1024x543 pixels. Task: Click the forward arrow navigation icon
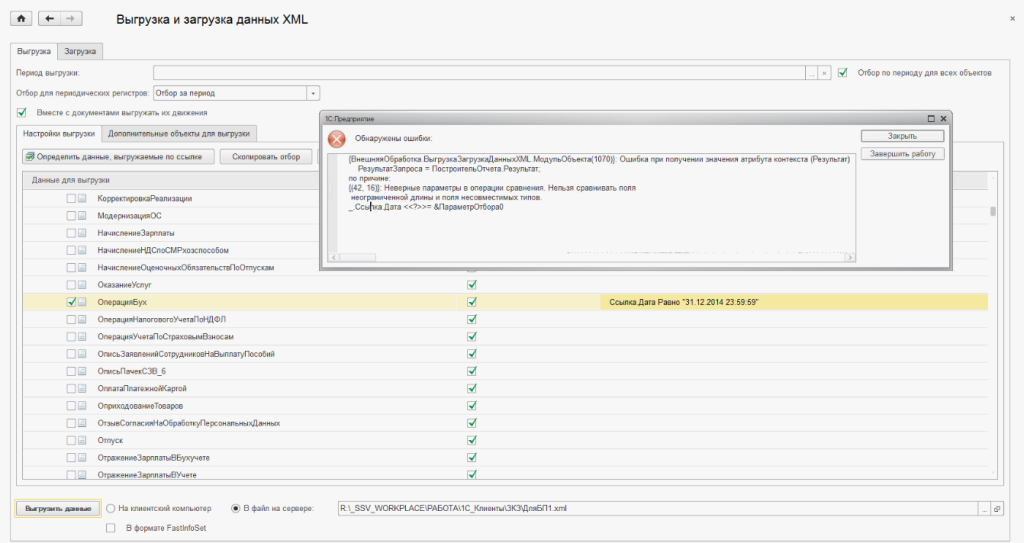[69, 19]
